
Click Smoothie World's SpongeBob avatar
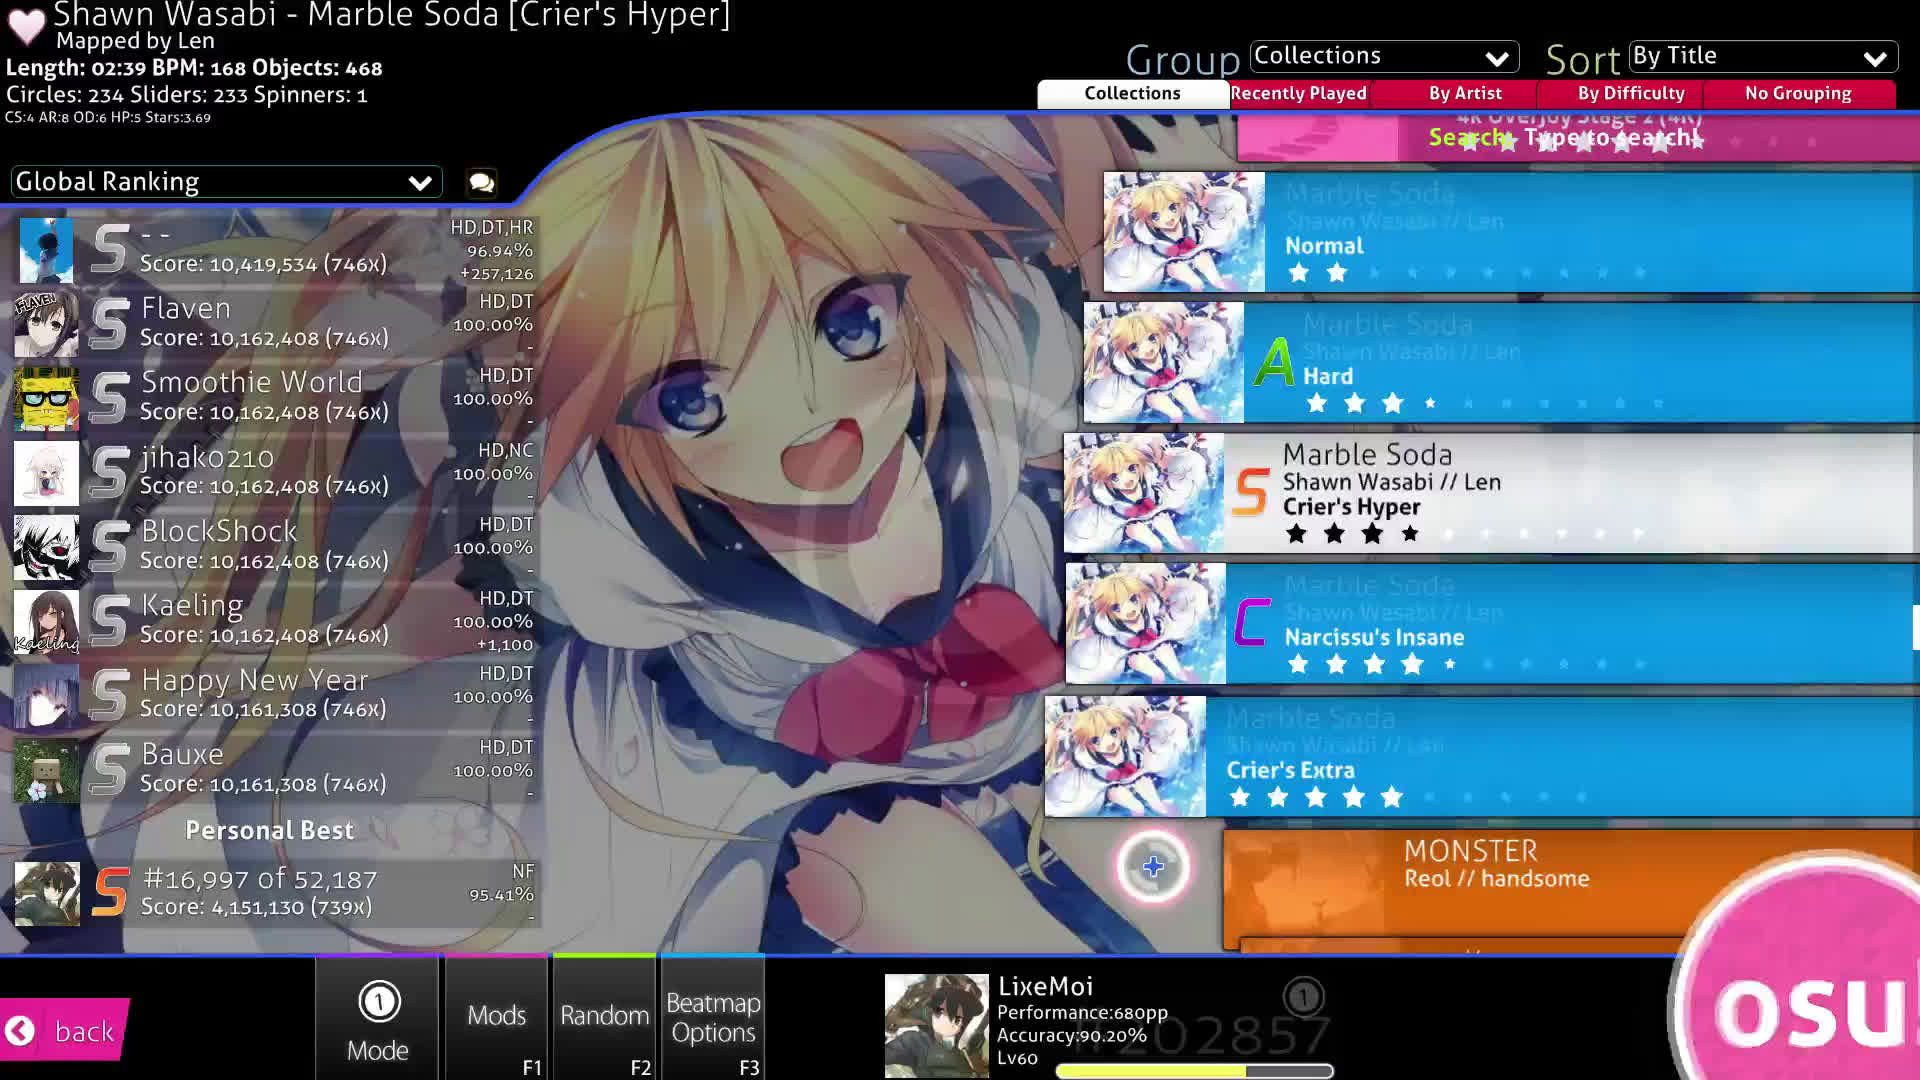(x=46, y=398)
